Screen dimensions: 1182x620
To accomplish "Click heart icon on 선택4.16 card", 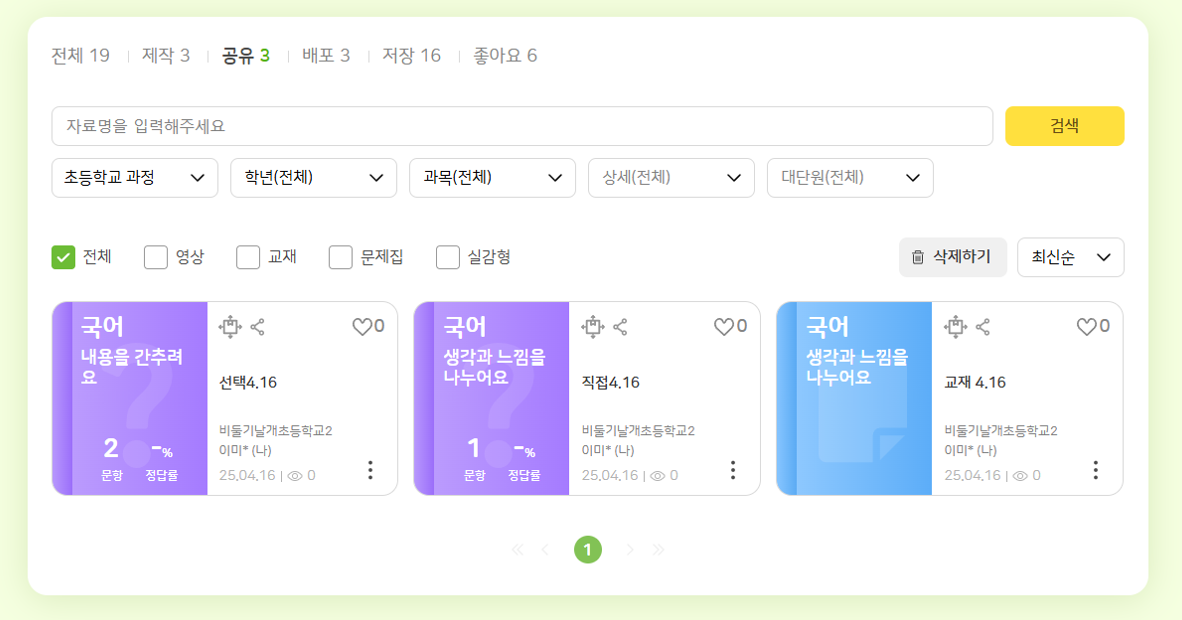I will [361, 327].
